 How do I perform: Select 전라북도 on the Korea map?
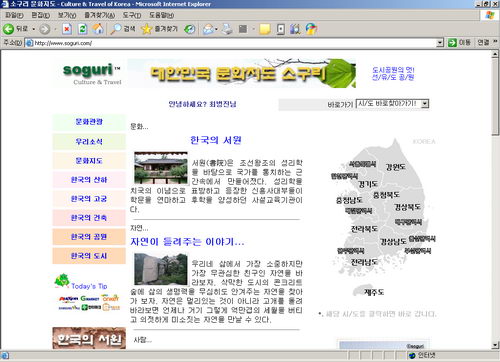pyautogui.click(x=364, y=229)
